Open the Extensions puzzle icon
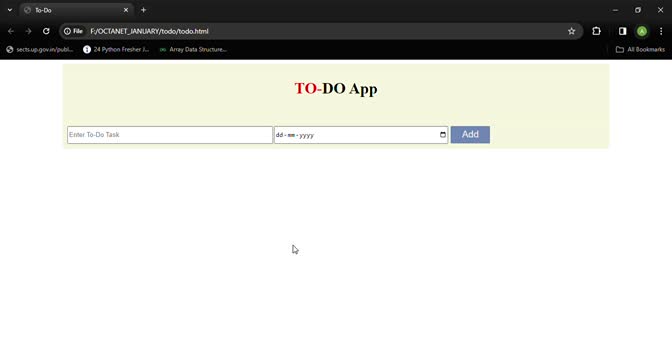This screenshot has height=360, width=672. coord(596,31)
